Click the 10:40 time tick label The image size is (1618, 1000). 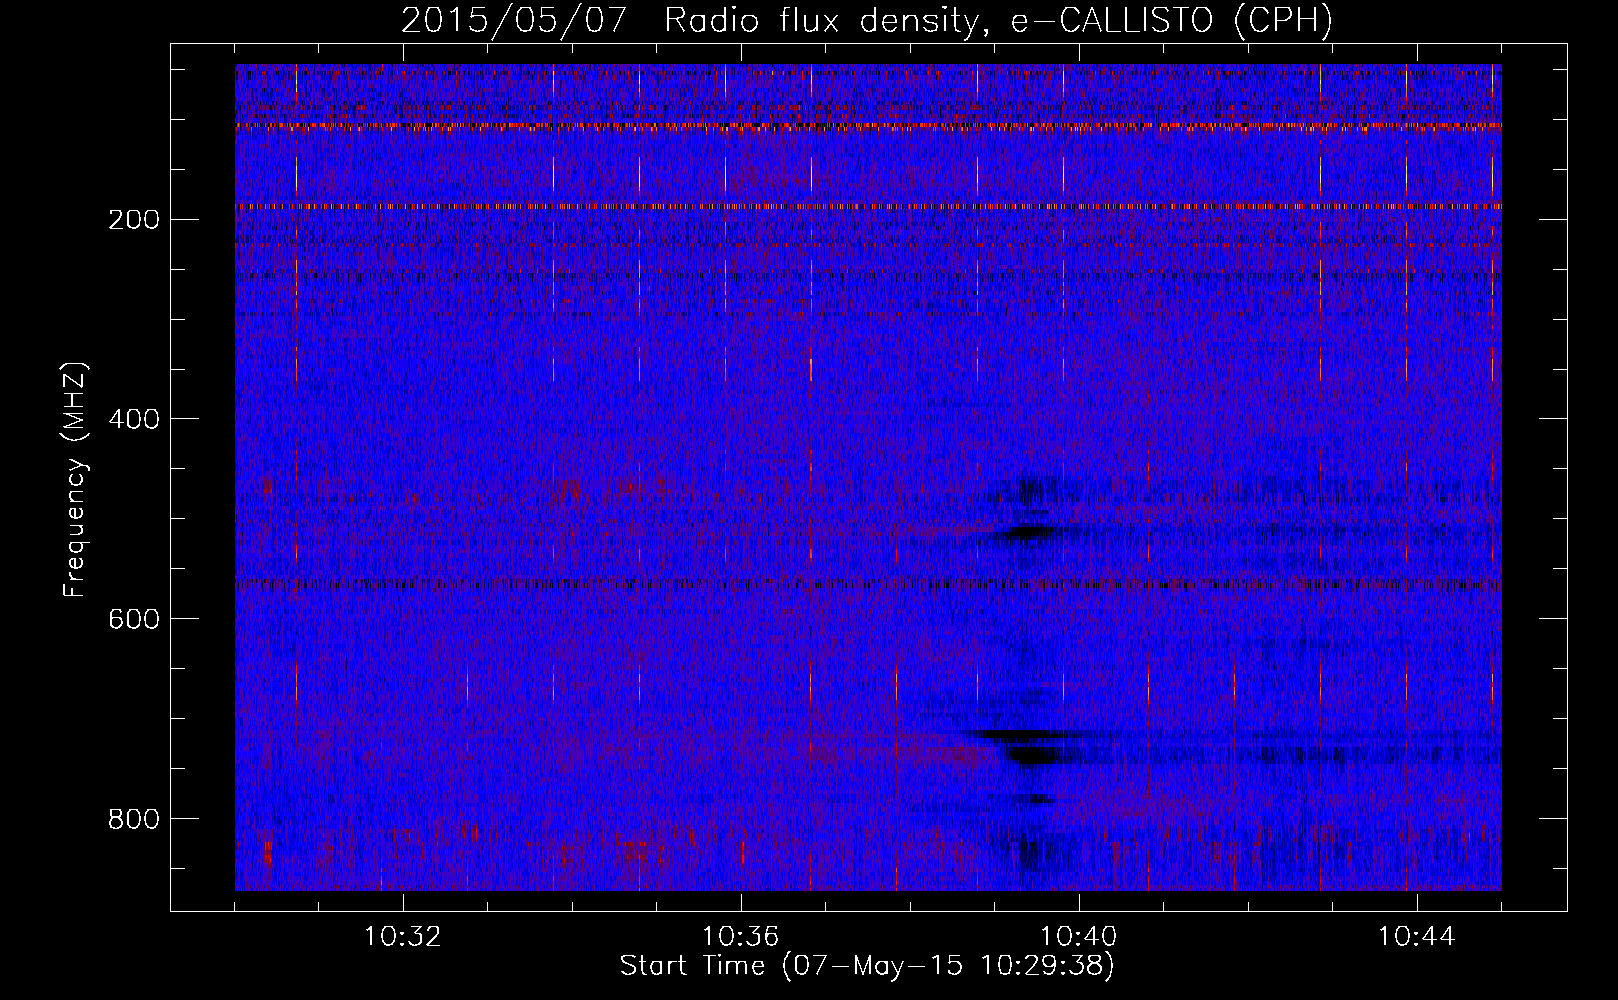click(1079, 937)
